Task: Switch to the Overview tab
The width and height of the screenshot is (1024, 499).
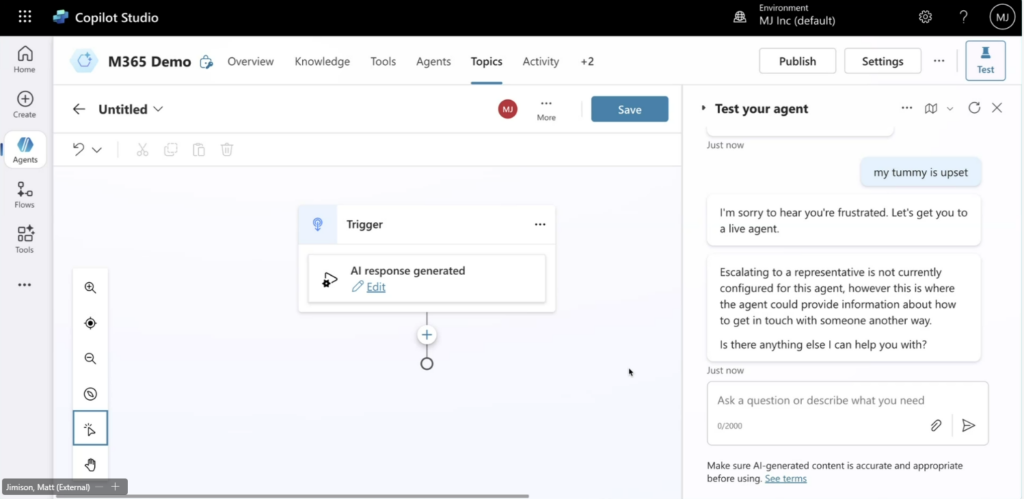Action: pos(250,61)
